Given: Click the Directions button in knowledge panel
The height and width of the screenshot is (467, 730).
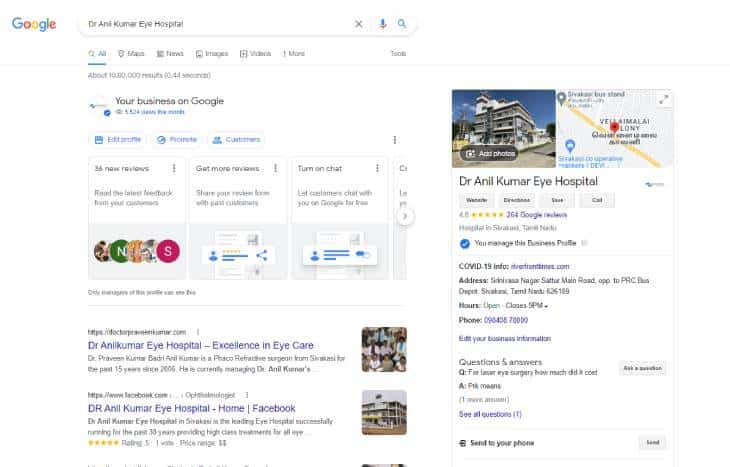Looking at the screenshot, I should point(516,200).
